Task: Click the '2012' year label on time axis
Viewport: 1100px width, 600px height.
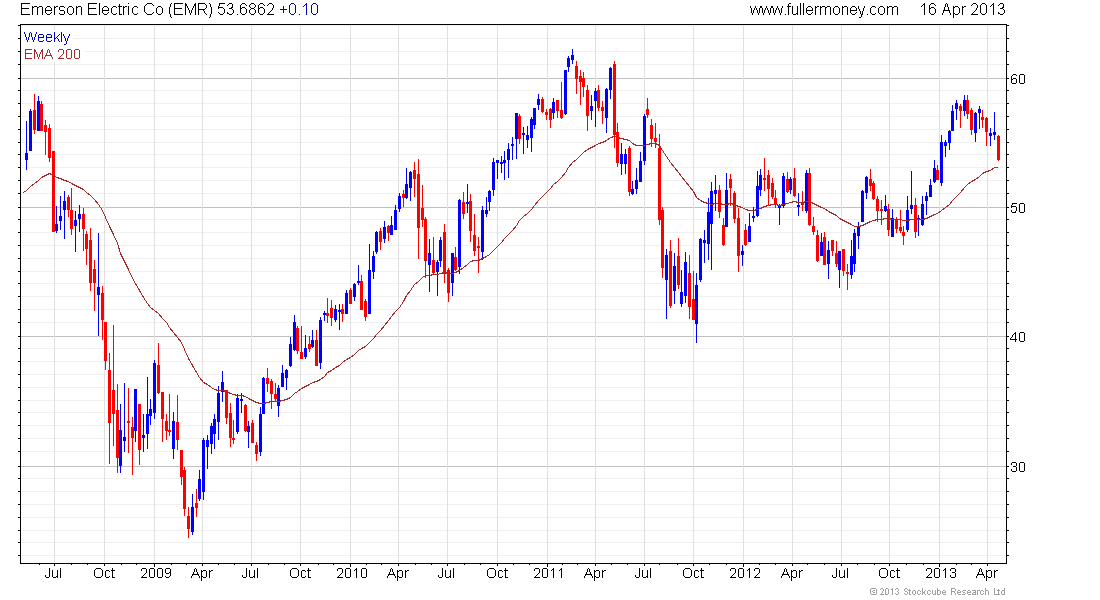Action: tap(744, 573)
